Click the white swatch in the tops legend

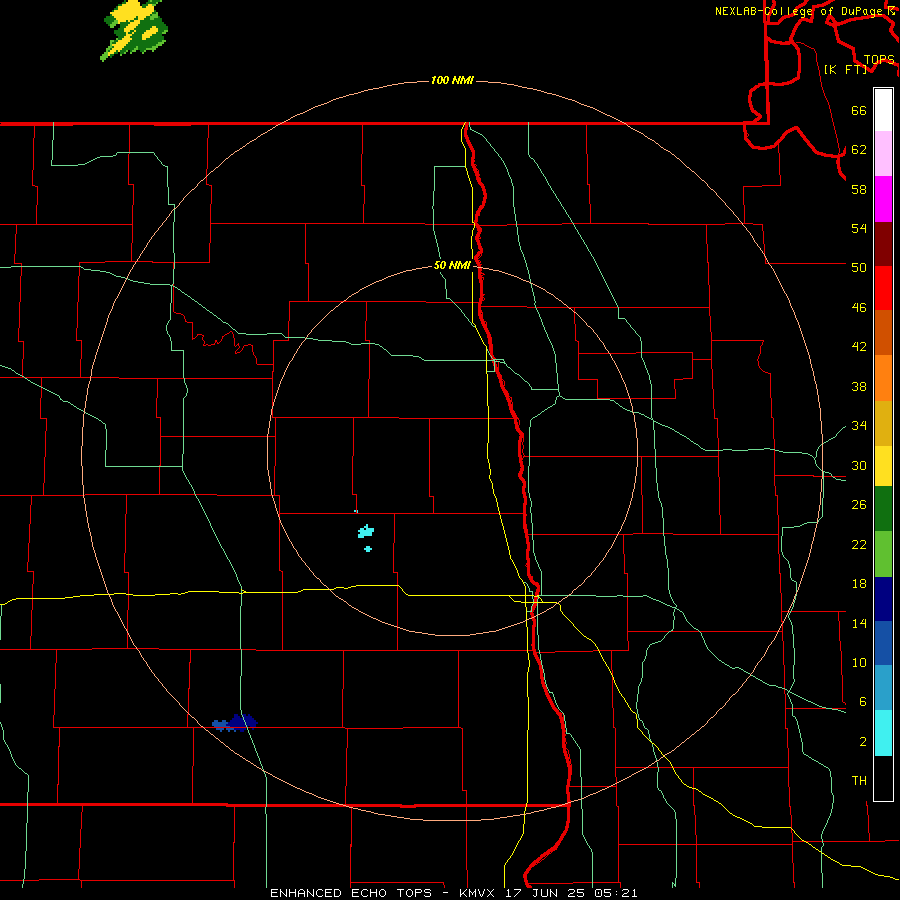[883, 110]
